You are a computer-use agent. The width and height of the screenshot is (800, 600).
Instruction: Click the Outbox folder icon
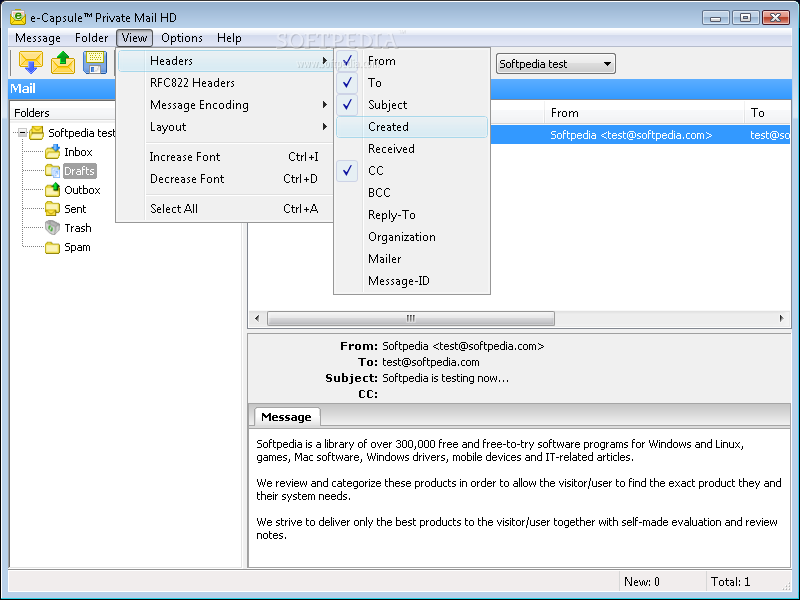(53, 190)
